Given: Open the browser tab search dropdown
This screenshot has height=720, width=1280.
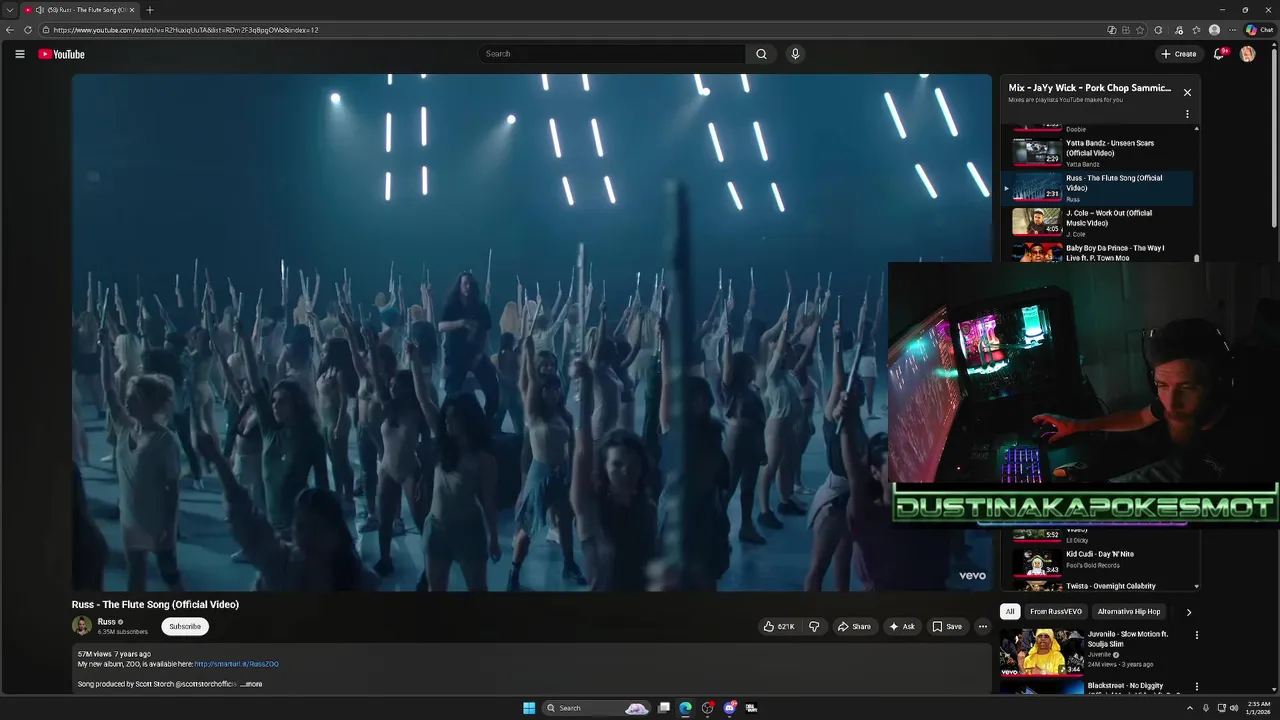Looking at the screenshot, I should 10,10.
